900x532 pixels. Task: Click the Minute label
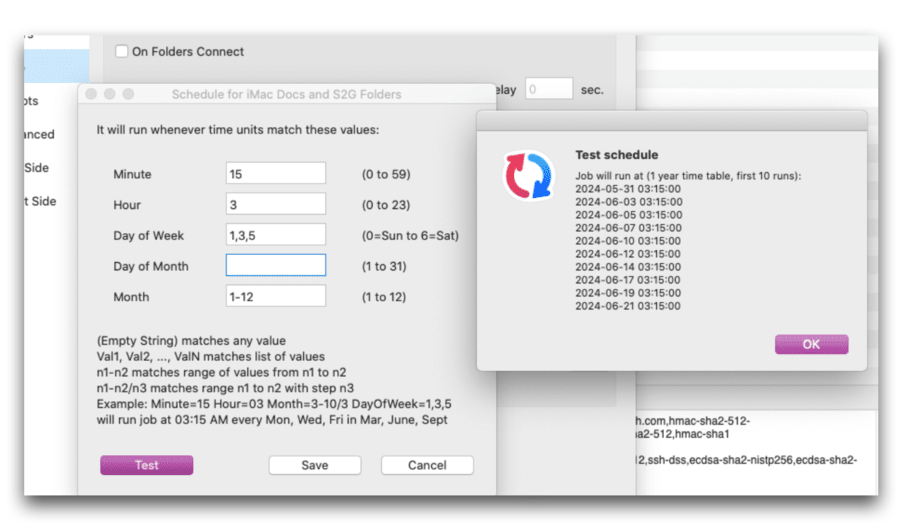click(132, 174)
